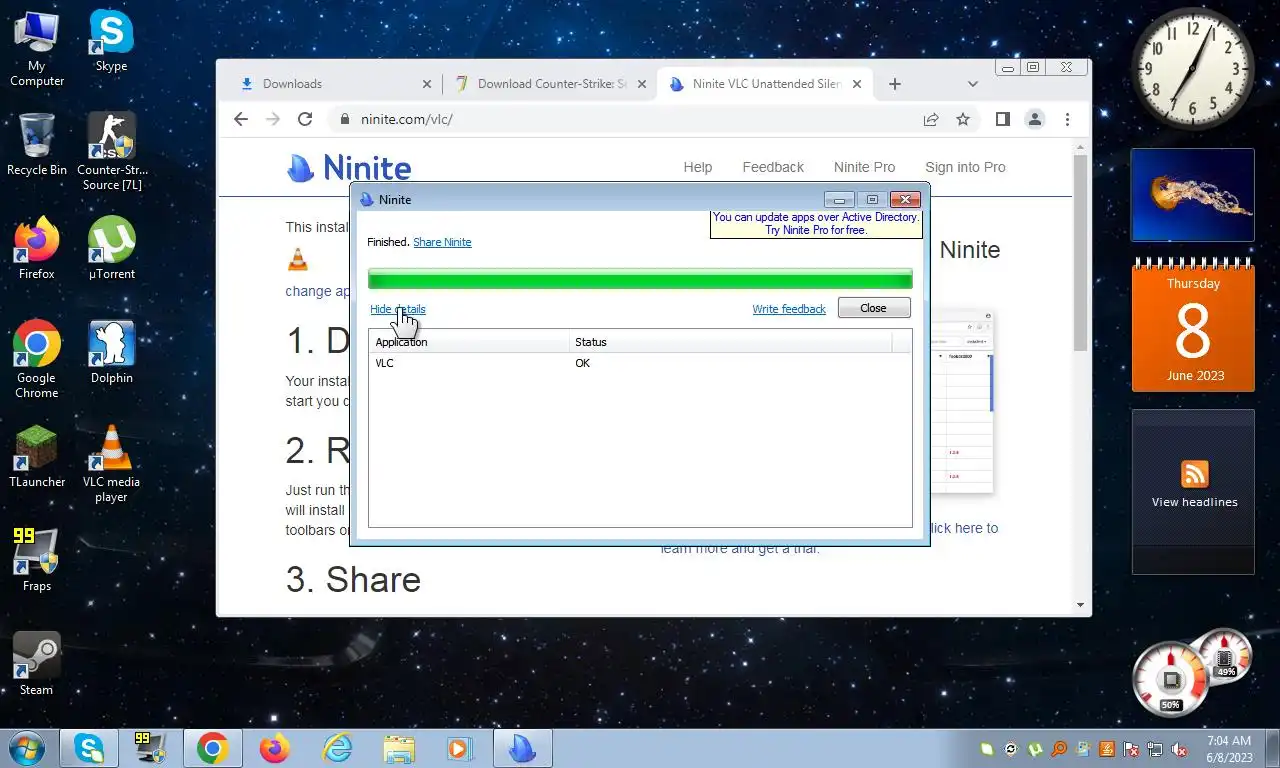1280x768 pixels.
Task: Click the Ninite logo on webpage
Action: (x=349, y=167)
